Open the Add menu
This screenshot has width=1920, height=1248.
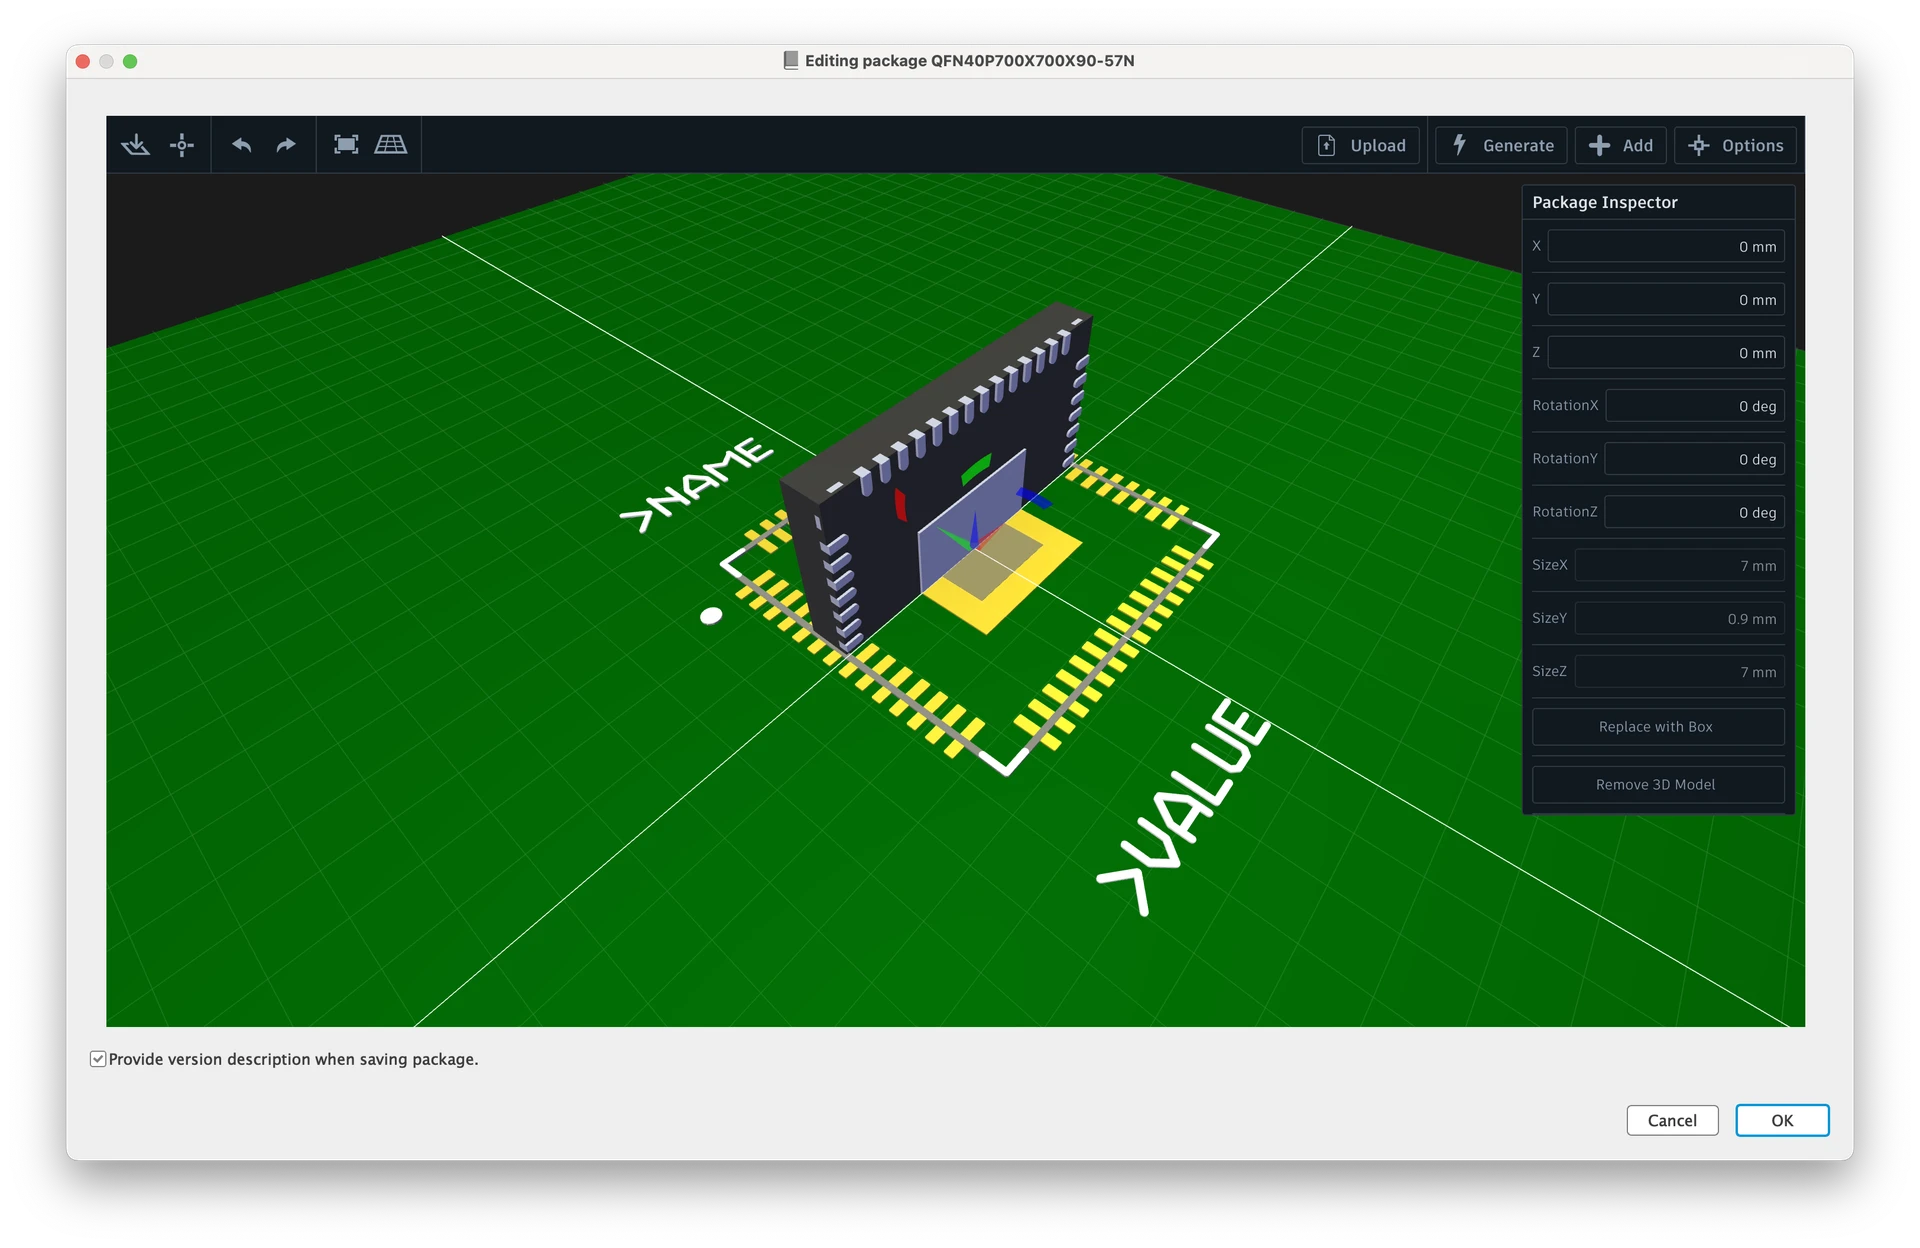click(x=1620, y=145)
